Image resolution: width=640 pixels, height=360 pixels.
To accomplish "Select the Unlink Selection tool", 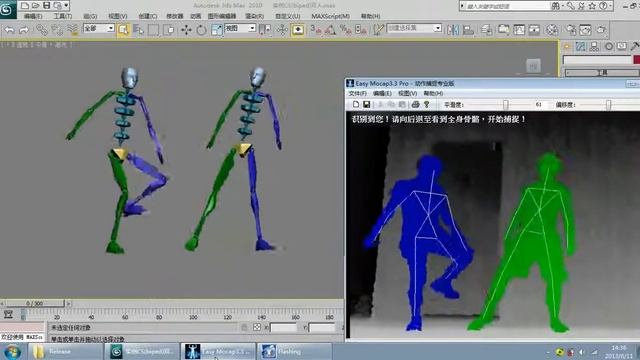I will [x=57, y=29].
